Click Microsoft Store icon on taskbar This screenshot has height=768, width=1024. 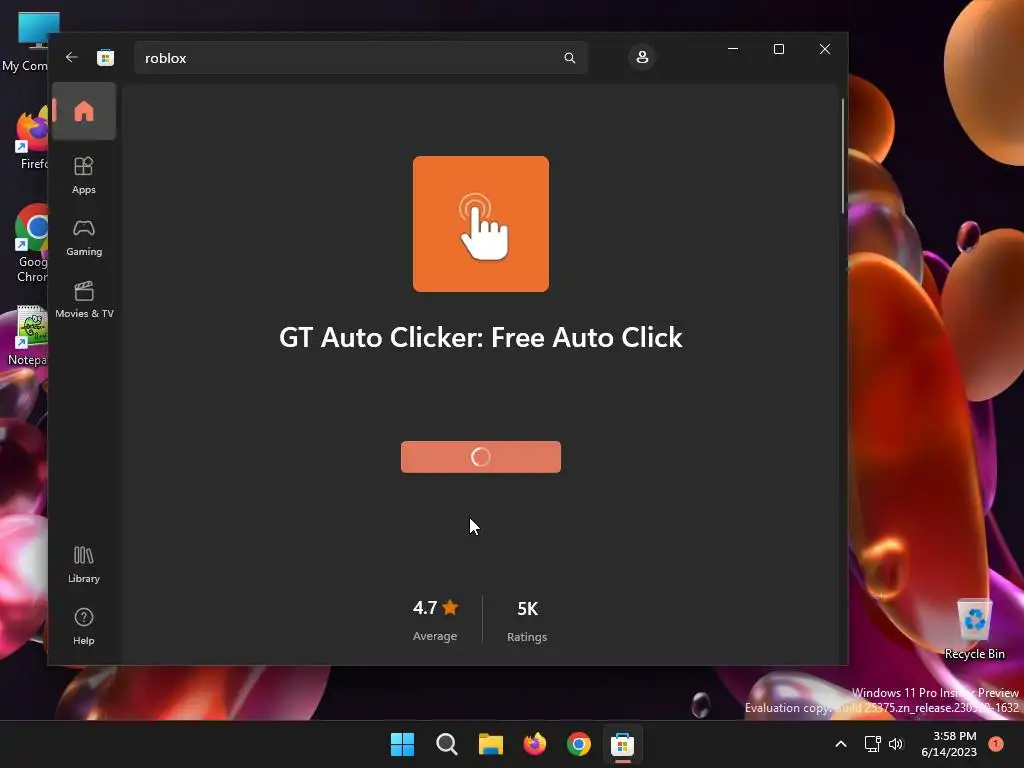(622, 744)
